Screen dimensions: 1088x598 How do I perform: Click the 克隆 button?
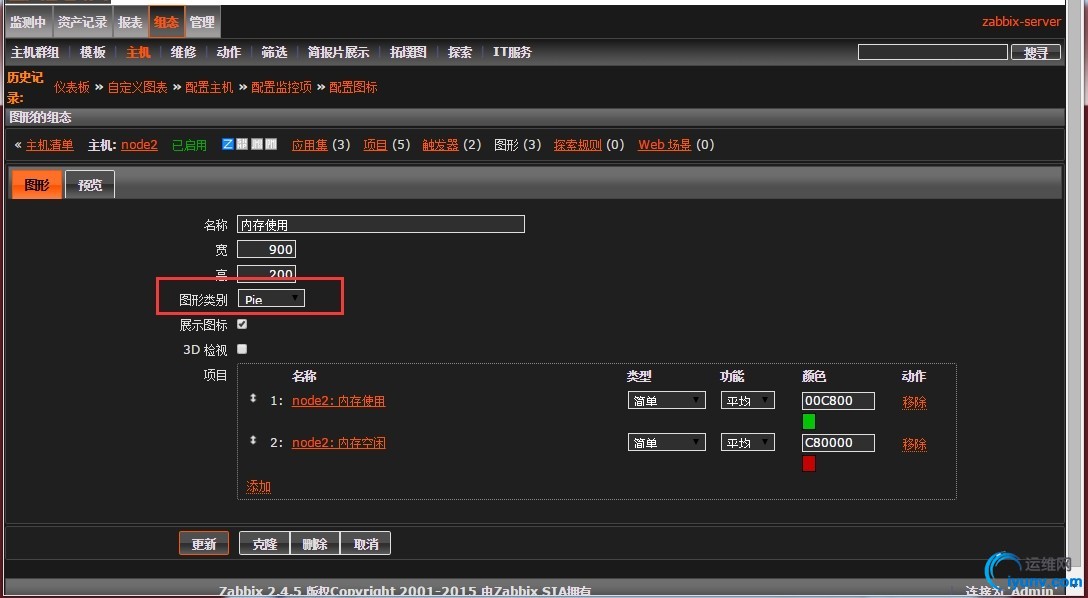(x=264, y=543)
